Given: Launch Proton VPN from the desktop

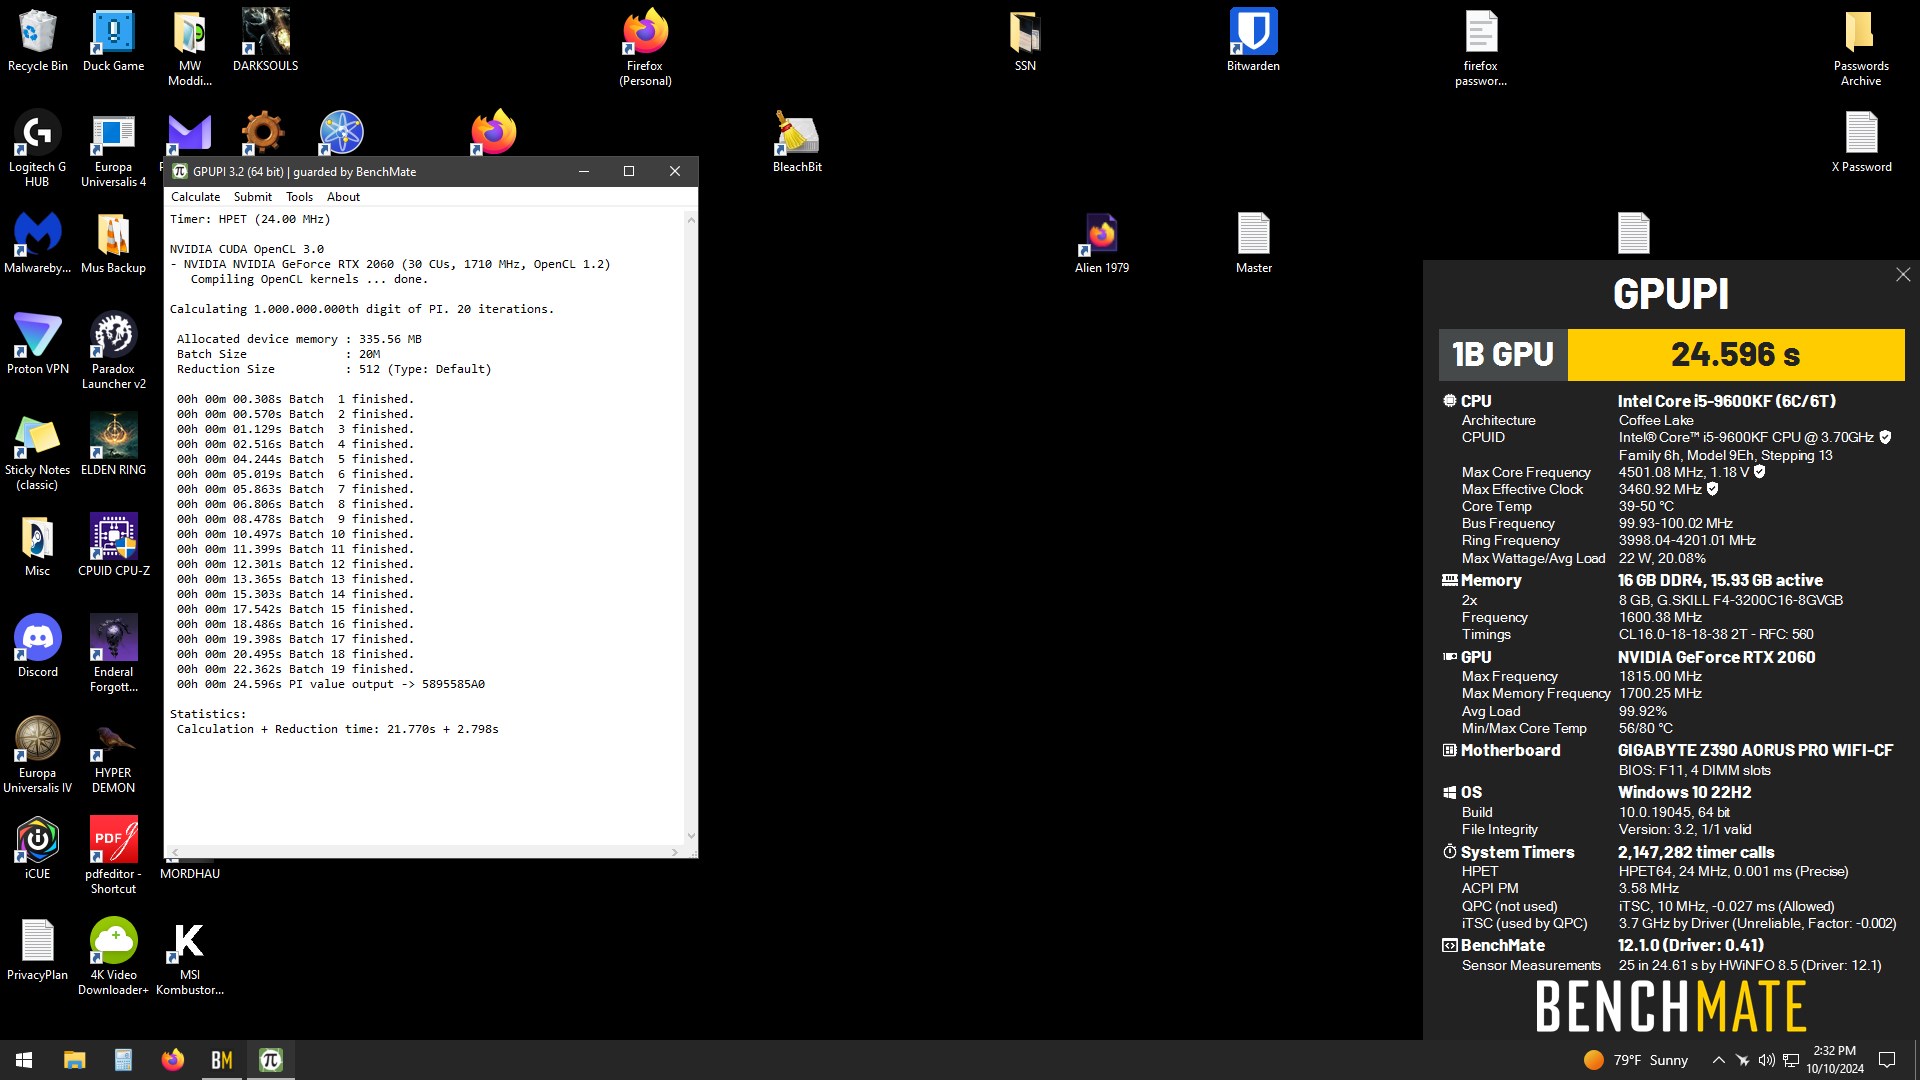Looking at the screenshot, I should (x=37, y=344).
